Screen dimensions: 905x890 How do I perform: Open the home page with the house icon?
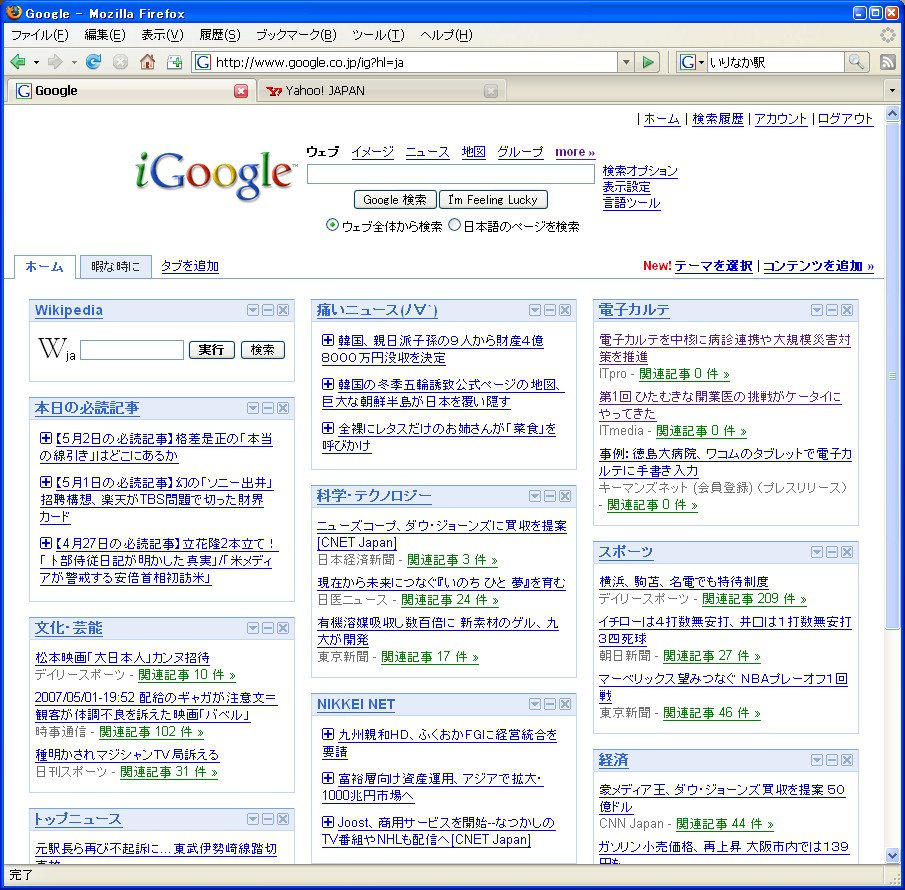pyautogui.click(x=147, y=62)
